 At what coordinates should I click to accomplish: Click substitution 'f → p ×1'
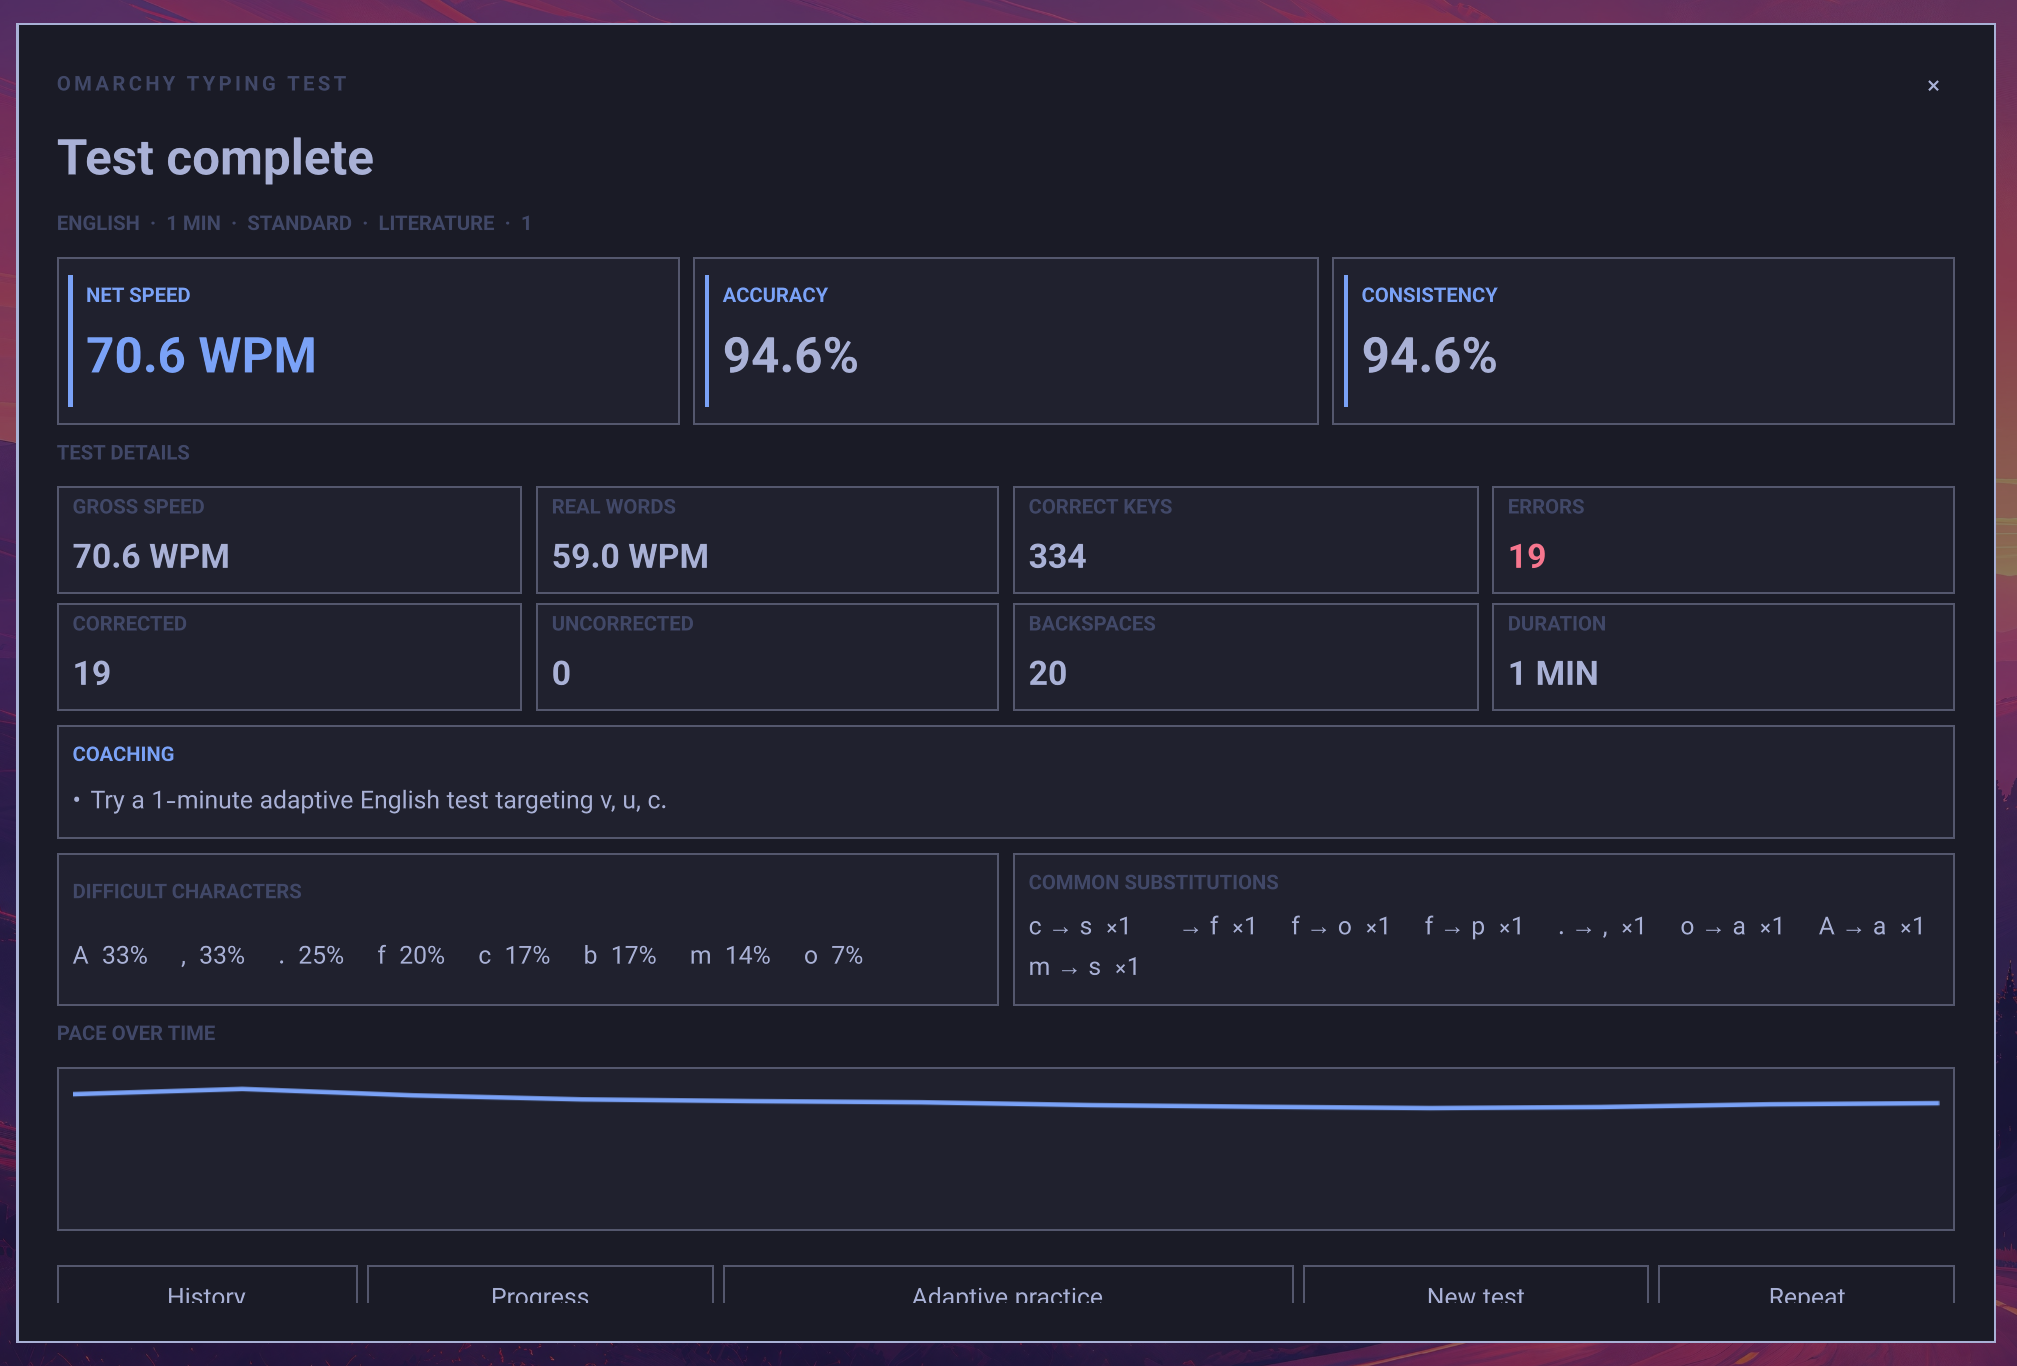tap(1473, 927)
